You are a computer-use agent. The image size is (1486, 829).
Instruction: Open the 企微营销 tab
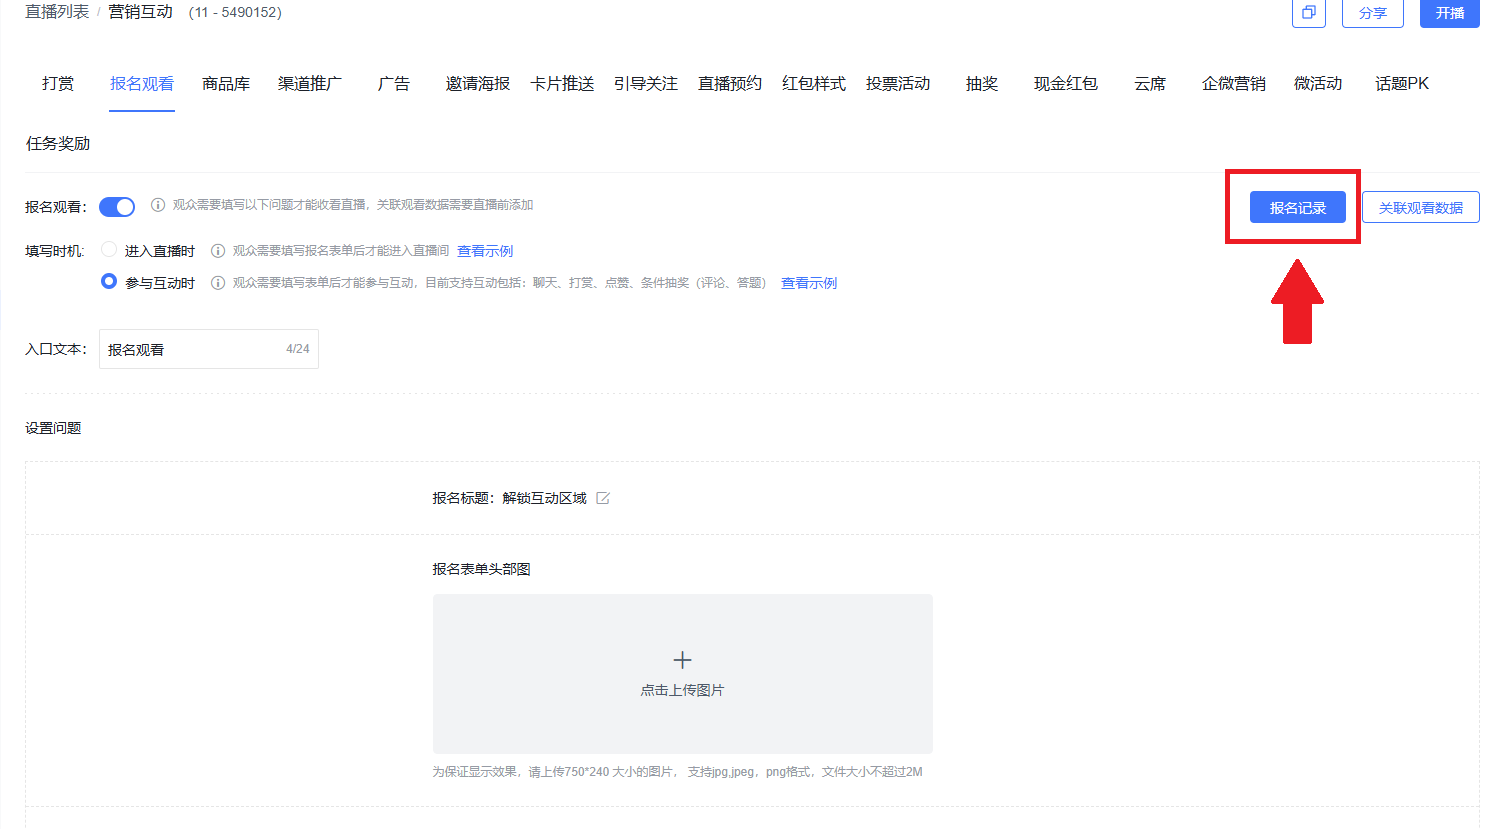(x=1234, y=84)
